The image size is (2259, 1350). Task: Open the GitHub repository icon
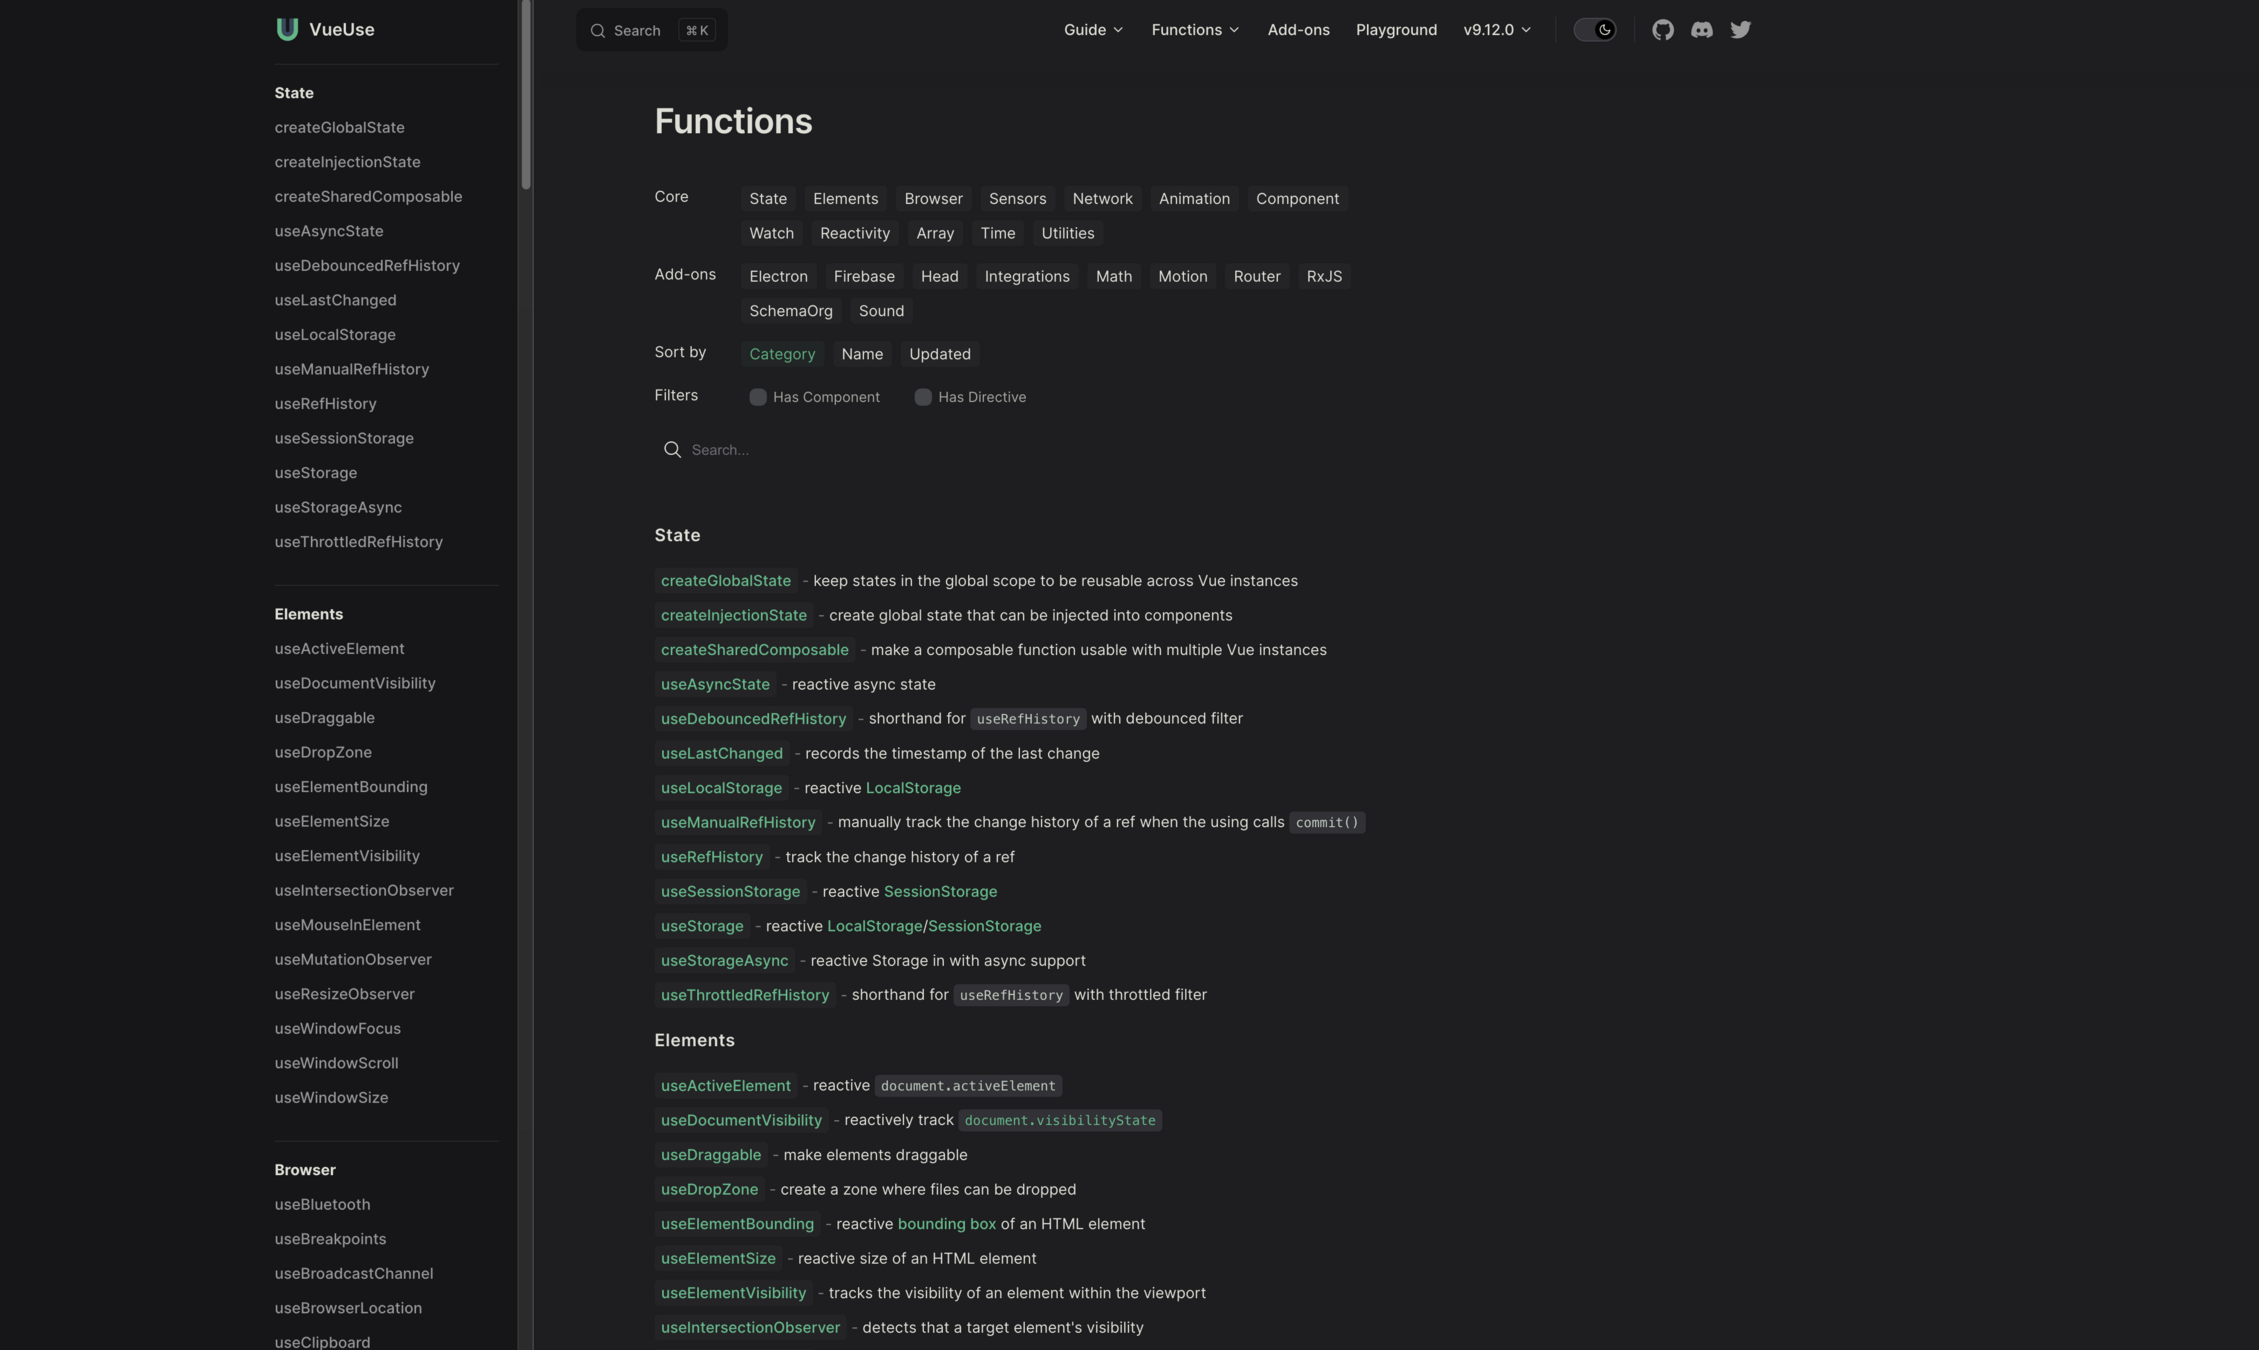tap(1662, 30)
